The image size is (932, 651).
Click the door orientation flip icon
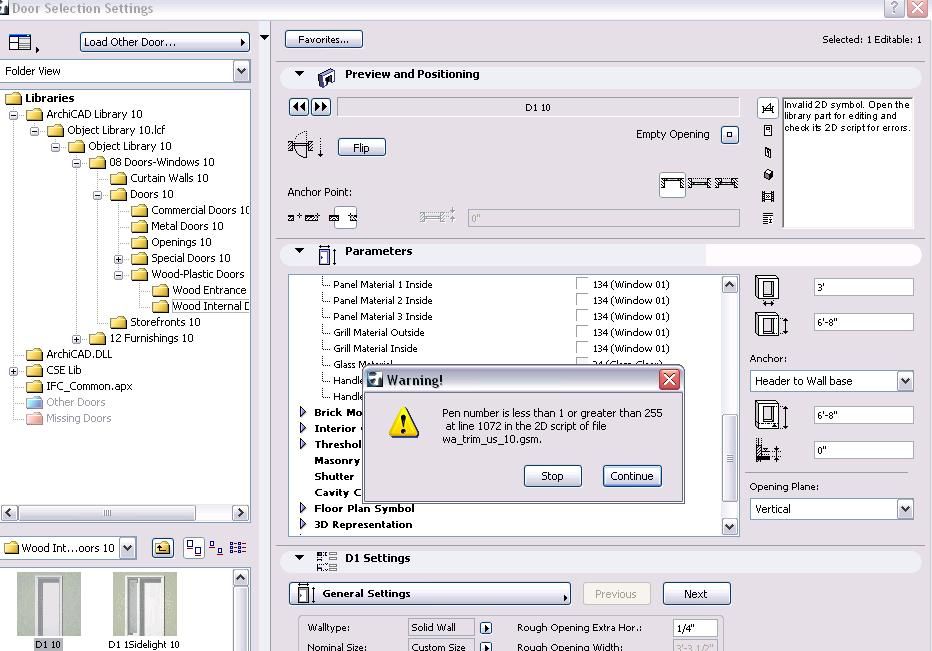tap(306, 144)
